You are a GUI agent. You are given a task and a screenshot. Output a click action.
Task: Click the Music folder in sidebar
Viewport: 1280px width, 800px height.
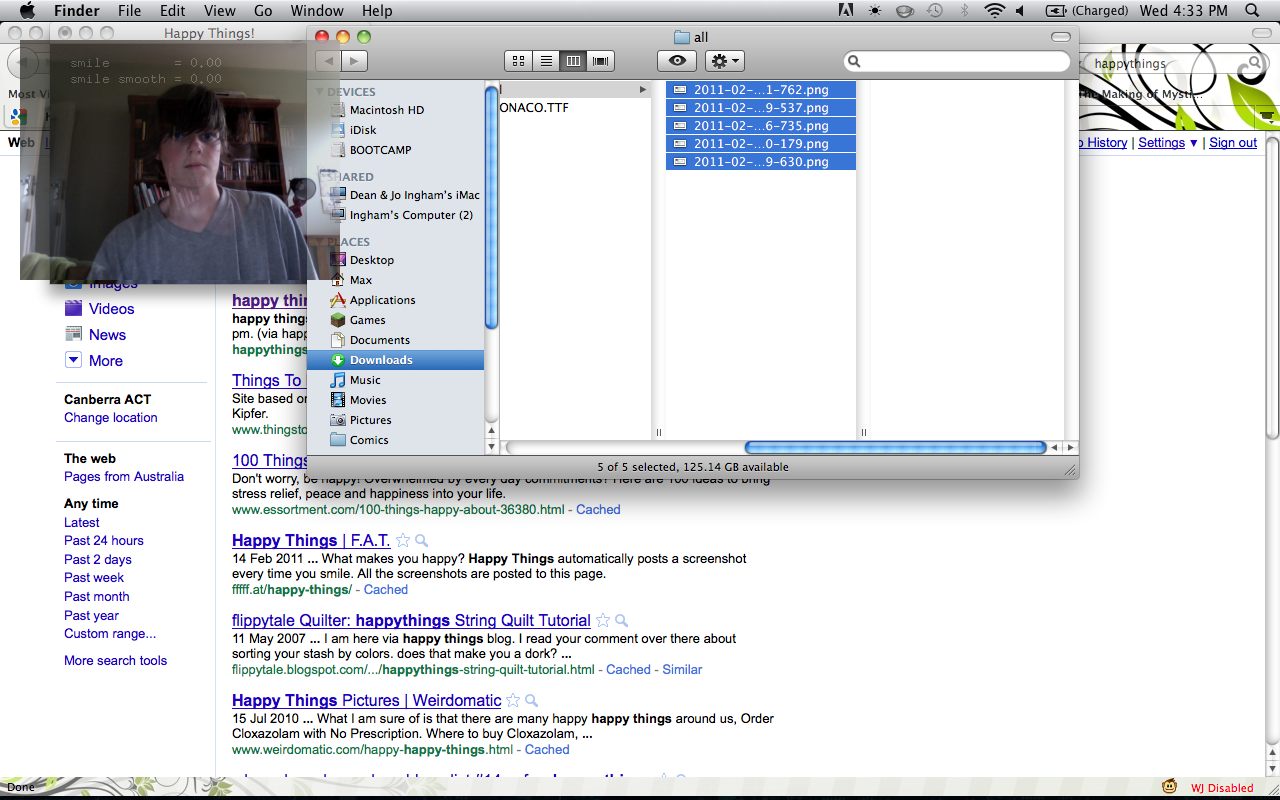click(365, 380)
